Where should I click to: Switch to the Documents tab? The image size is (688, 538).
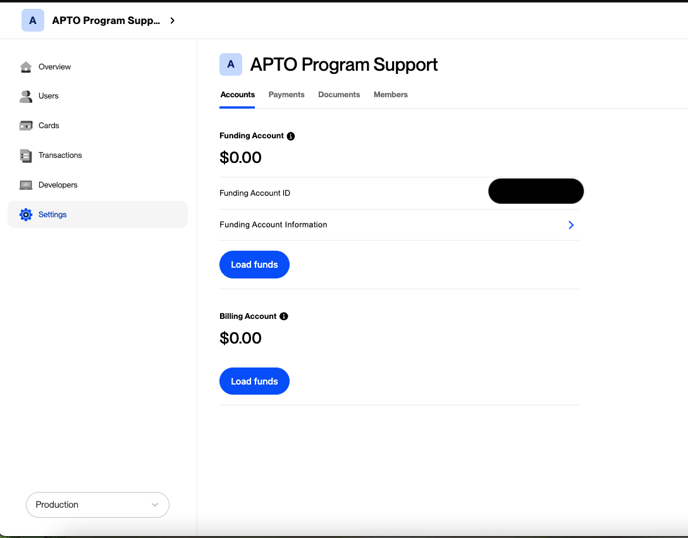pyautogui.click(x=339, y=94)
